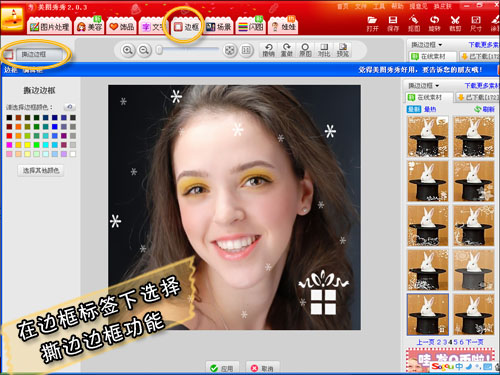Pick the white color swatch
Viewport: 500px width, 375px height.
(x=73, y=154)
